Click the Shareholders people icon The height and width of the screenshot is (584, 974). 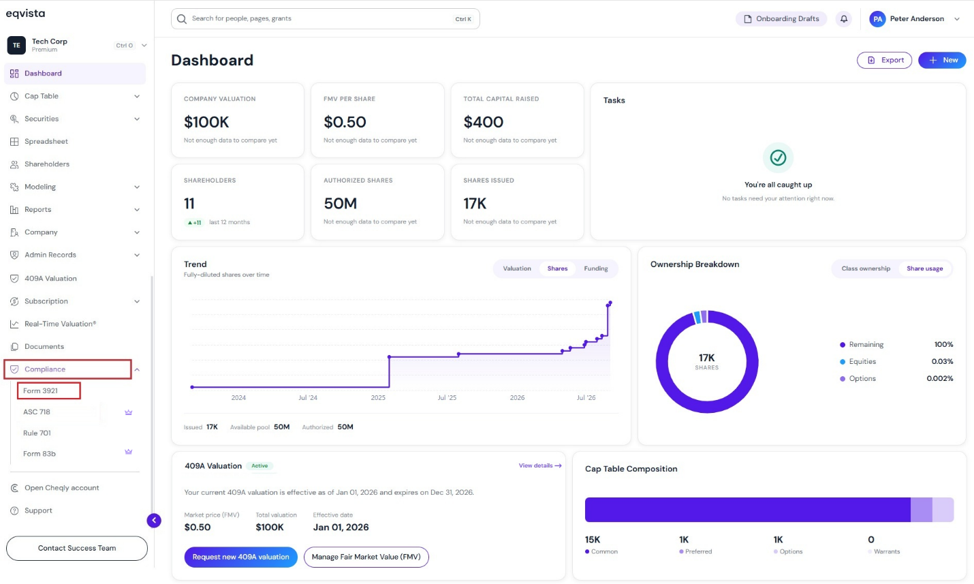[14, 164]
